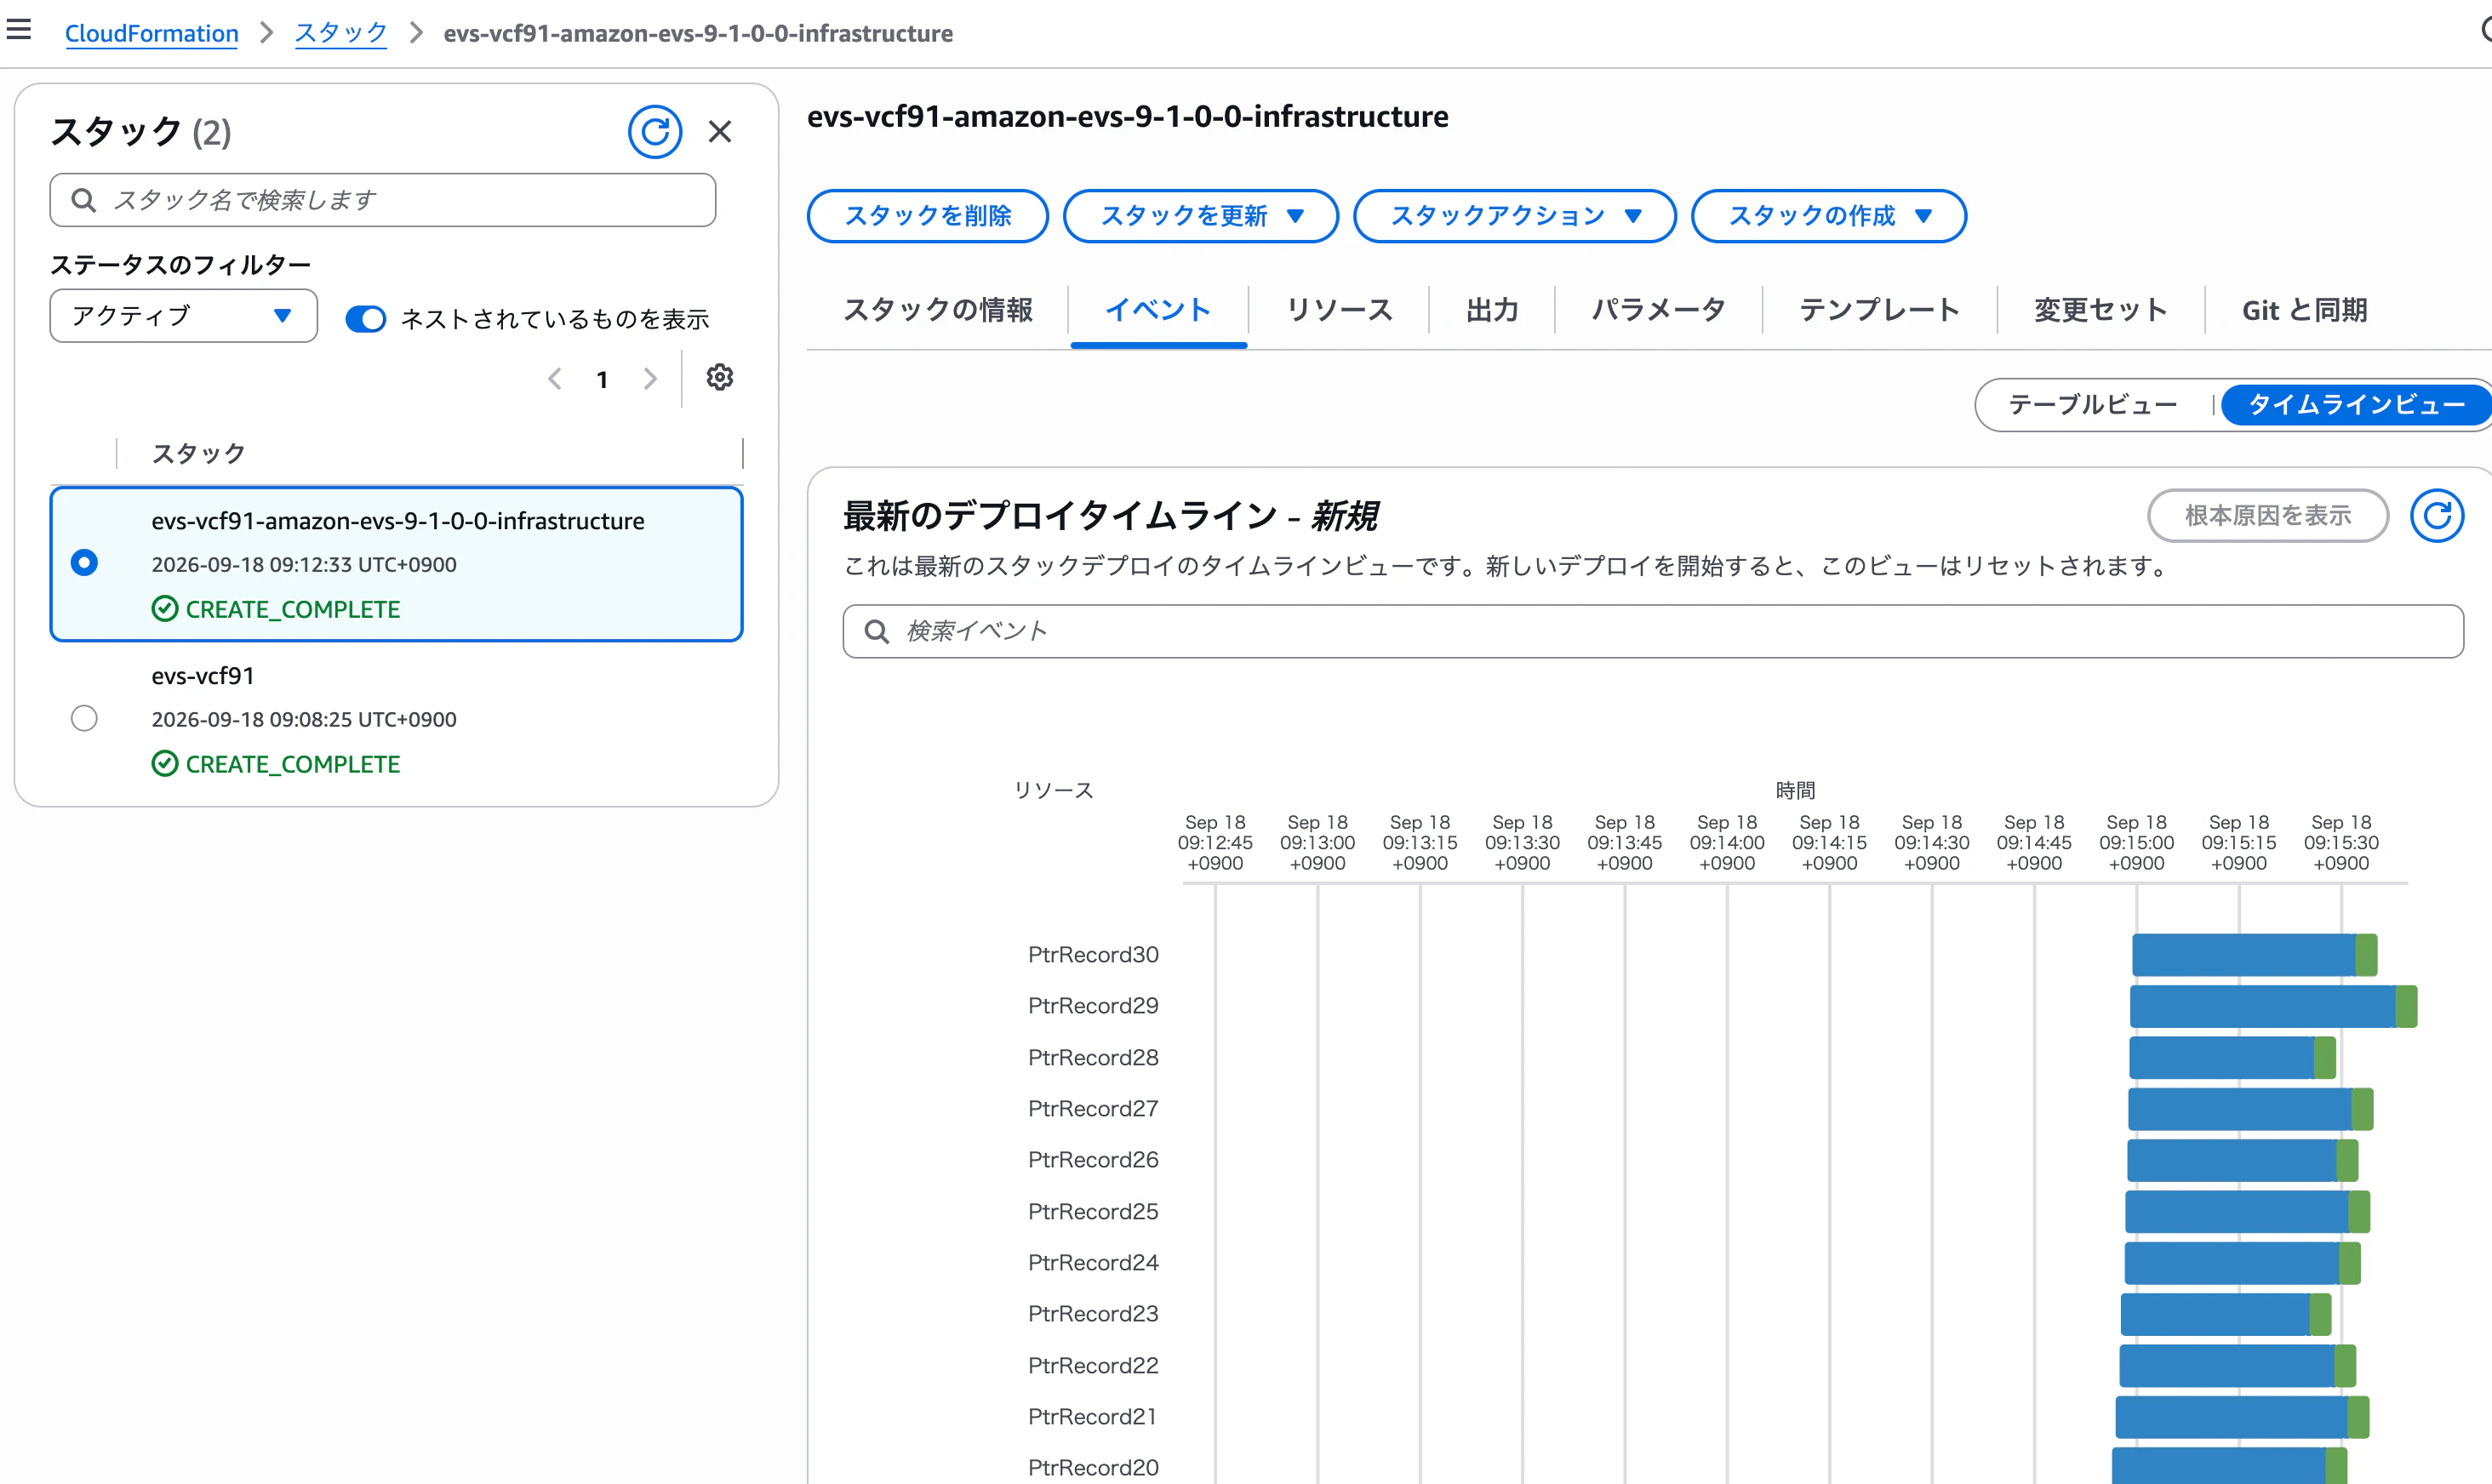Image resolution: width=2492 pixels, height=1484 pixels.
Task: Click the Sep 18 09:15:00 time axis label
Action: (x=2136, y=843)
